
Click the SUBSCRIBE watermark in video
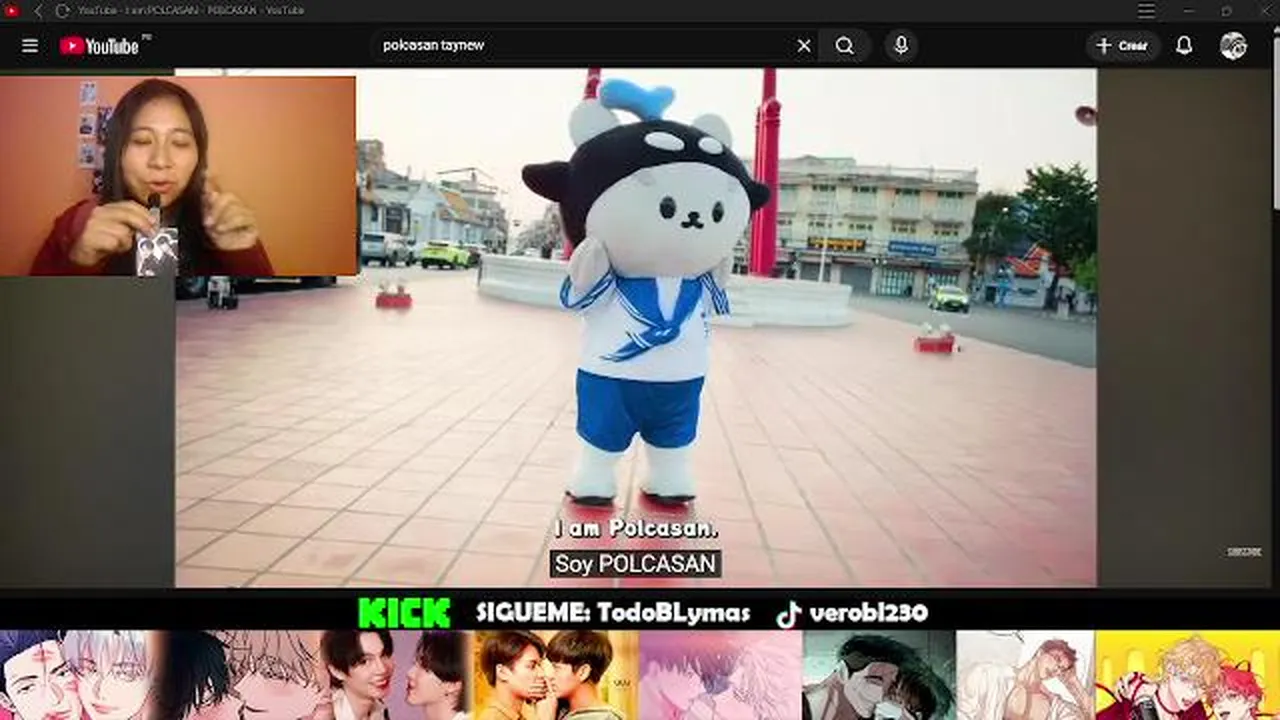coord(1244,552)
